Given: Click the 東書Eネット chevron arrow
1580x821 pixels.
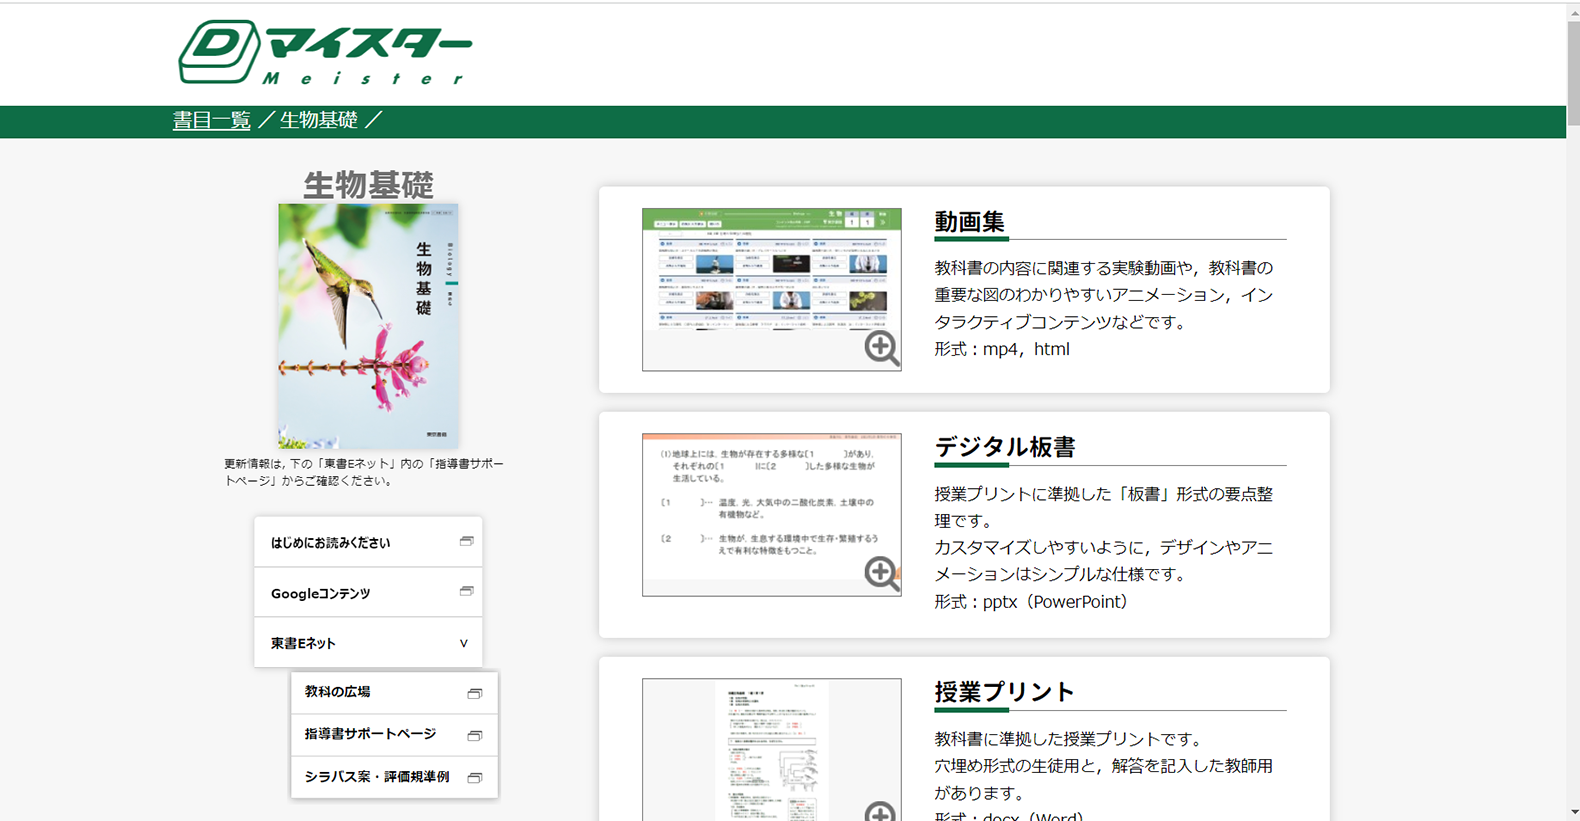Looking at the screenshot, I should (463, 643).
